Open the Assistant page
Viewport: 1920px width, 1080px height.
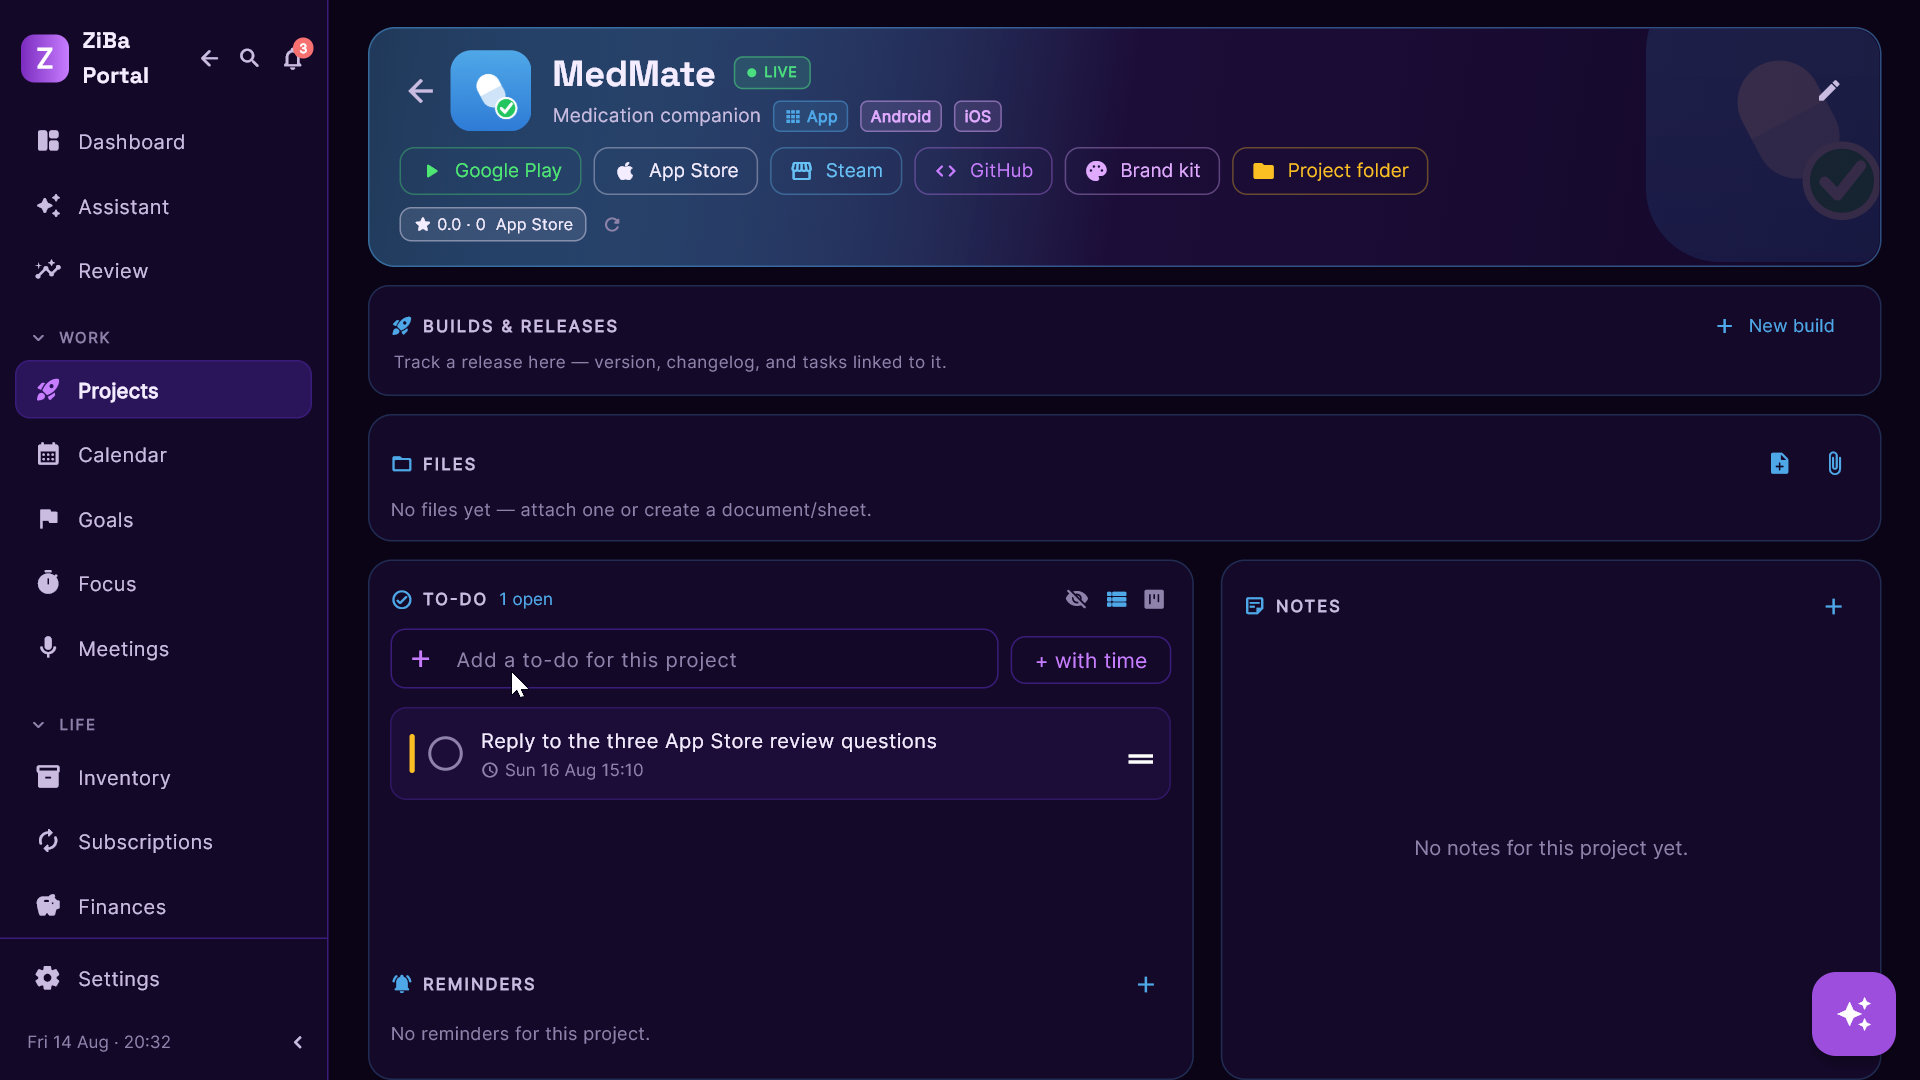[x=163, y=207]
